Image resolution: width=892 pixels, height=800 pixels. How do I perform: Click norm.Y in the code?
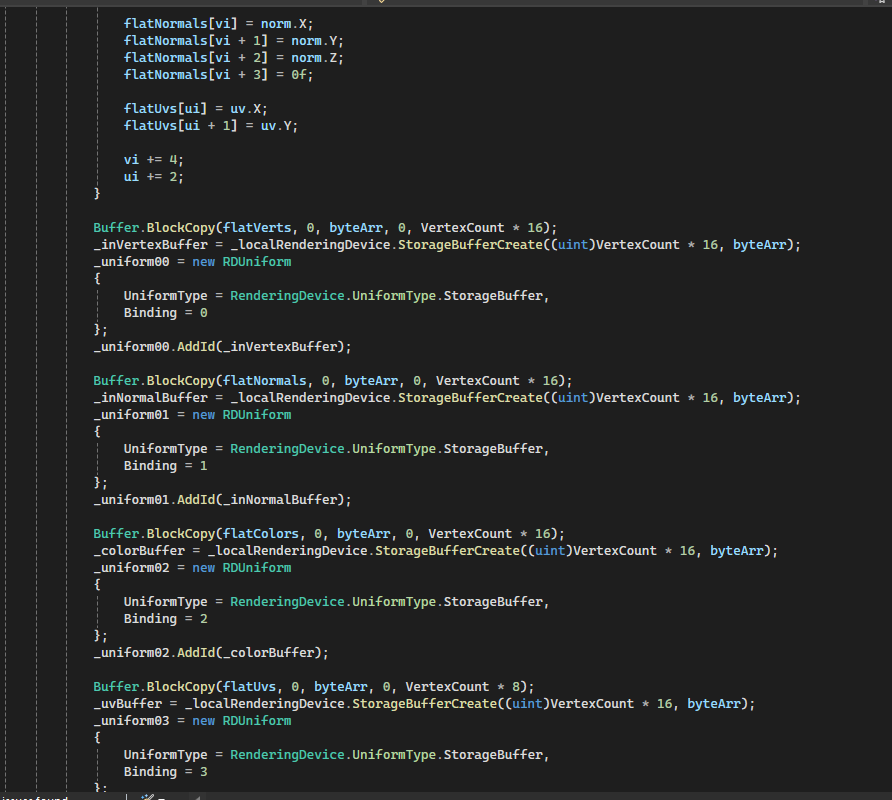tap(314, 41)
